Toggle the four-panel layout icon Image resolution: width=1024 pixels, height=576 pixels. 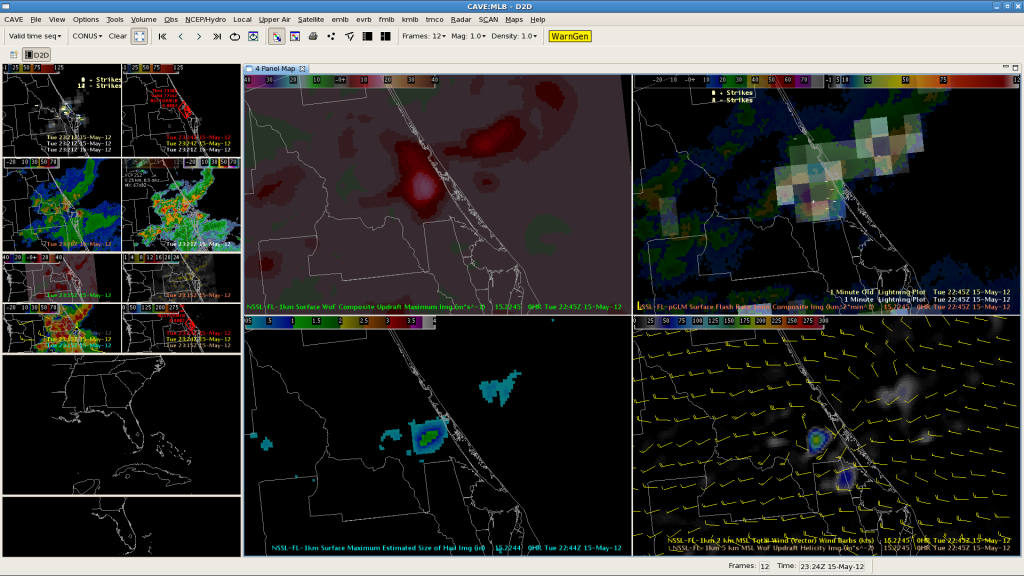click(385, 36)
